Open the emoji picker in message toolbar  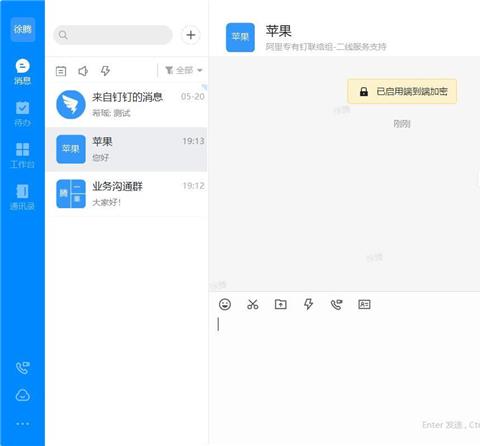pos(225,304)
